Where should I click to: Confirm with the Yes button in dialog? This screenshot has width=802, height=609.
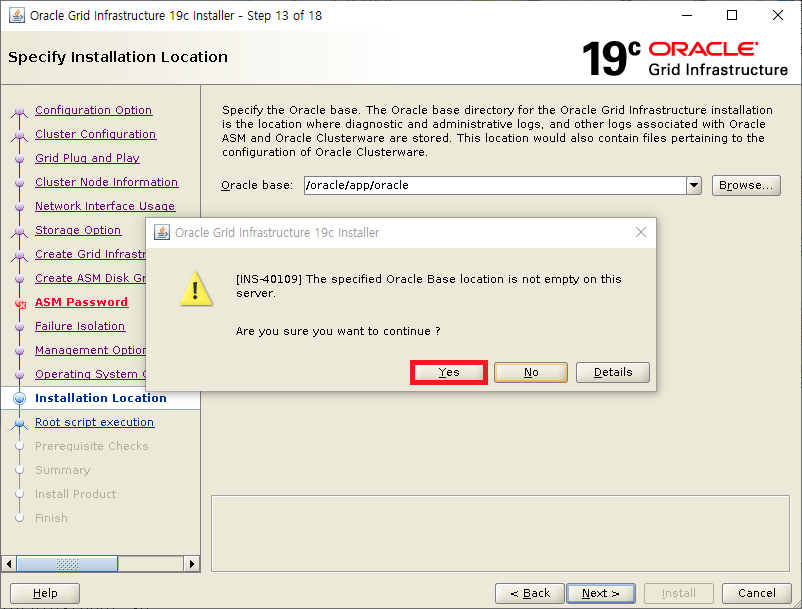point(449,372)
